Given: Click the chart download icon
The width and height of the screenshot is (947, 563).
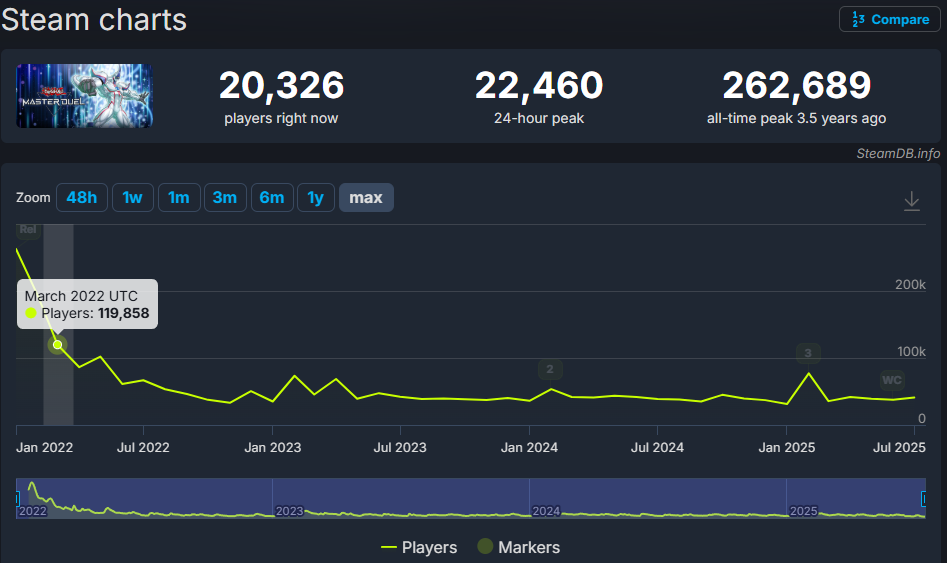Looking at the screenshot, I should point(911,201).
